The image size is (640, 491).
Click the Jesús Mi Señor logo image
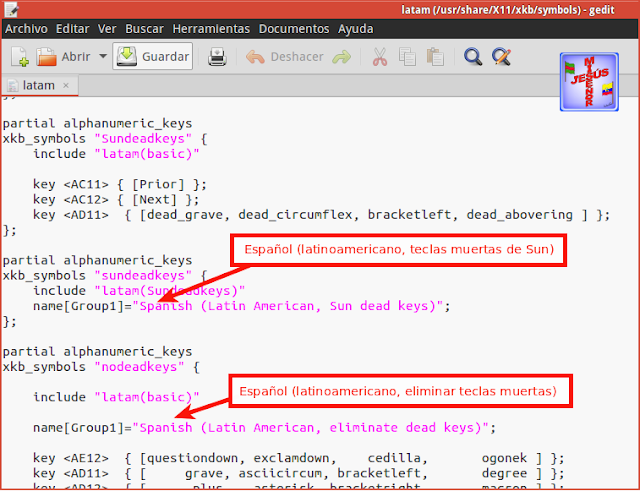click(589, 82)
